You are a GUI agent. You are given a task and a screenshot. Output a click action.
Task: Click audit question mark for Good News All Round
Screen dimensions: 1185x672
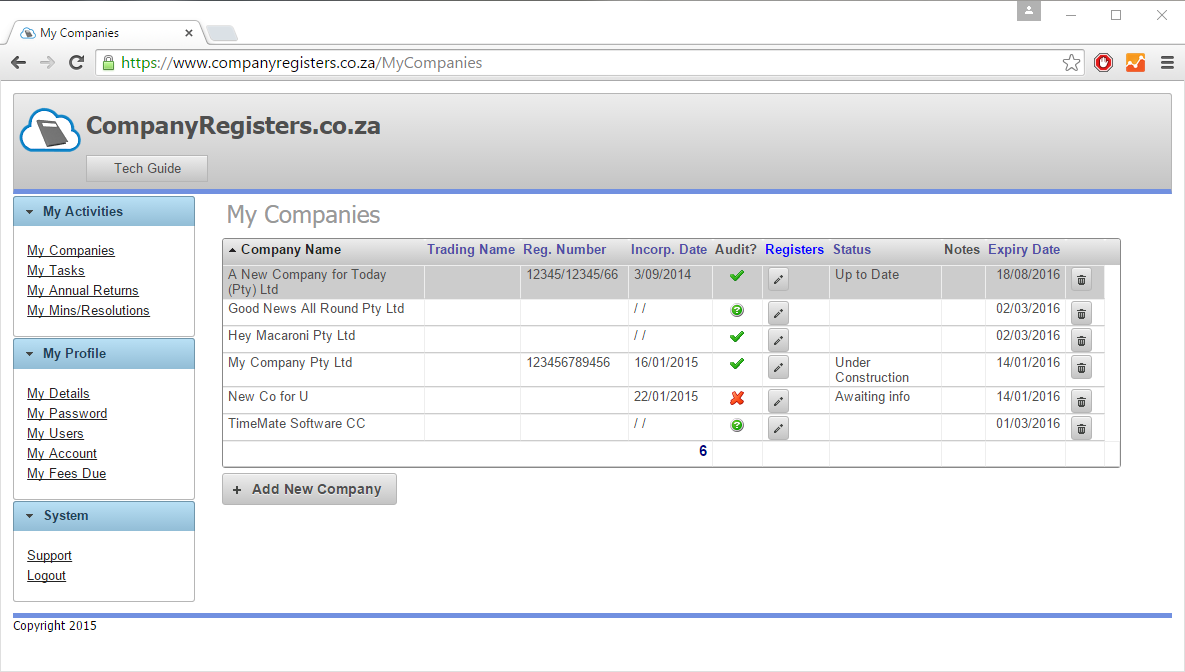tap(737, 310)
